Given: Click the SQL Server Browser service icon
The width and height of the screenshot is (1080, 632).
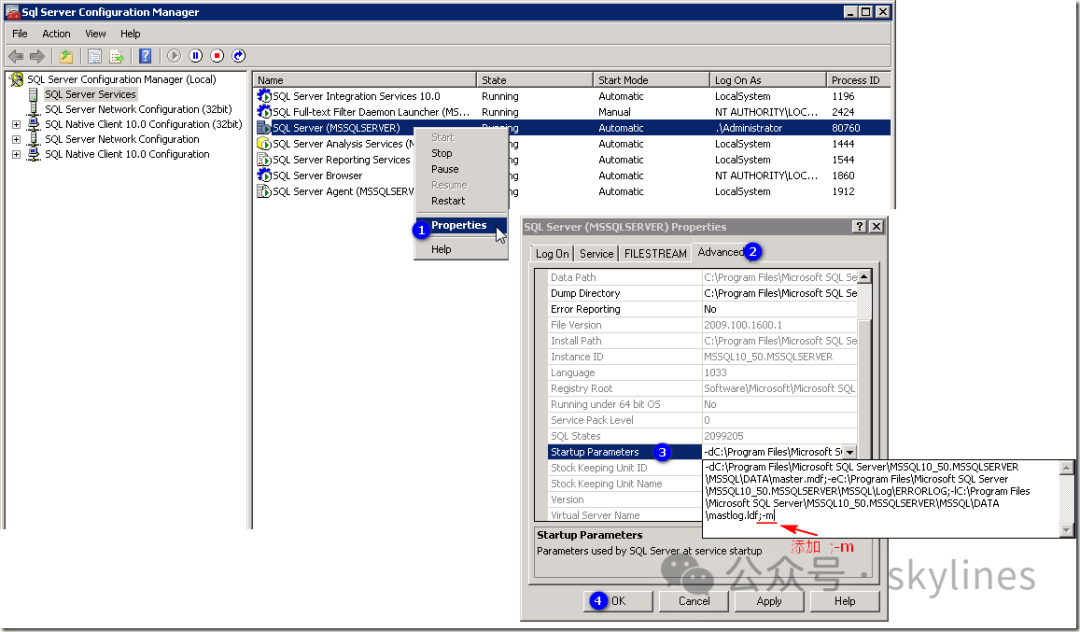Looking at the screenshot, I should click(x=264, y=176).
